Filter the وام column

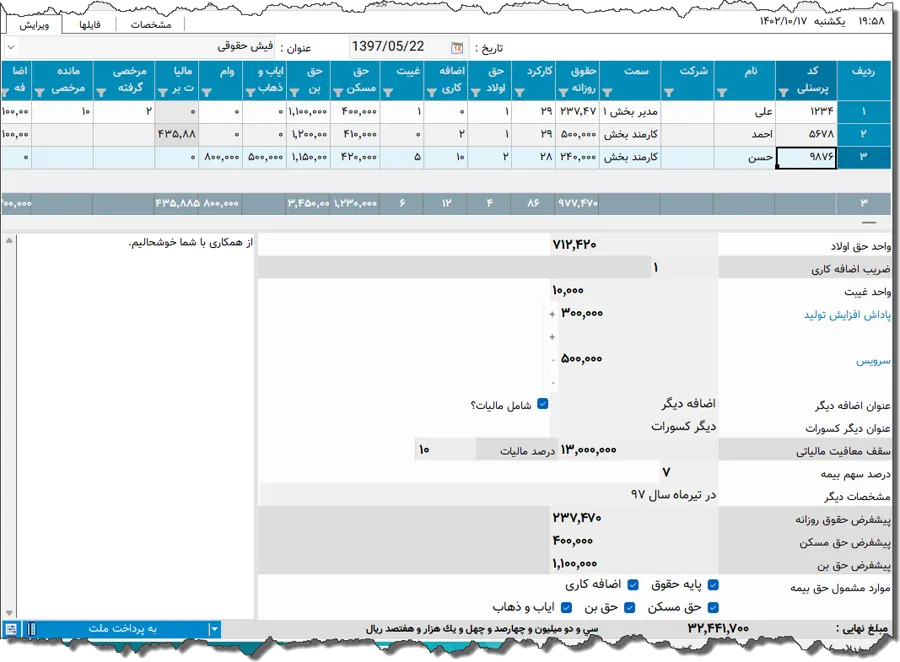click(x=207, y=92)
